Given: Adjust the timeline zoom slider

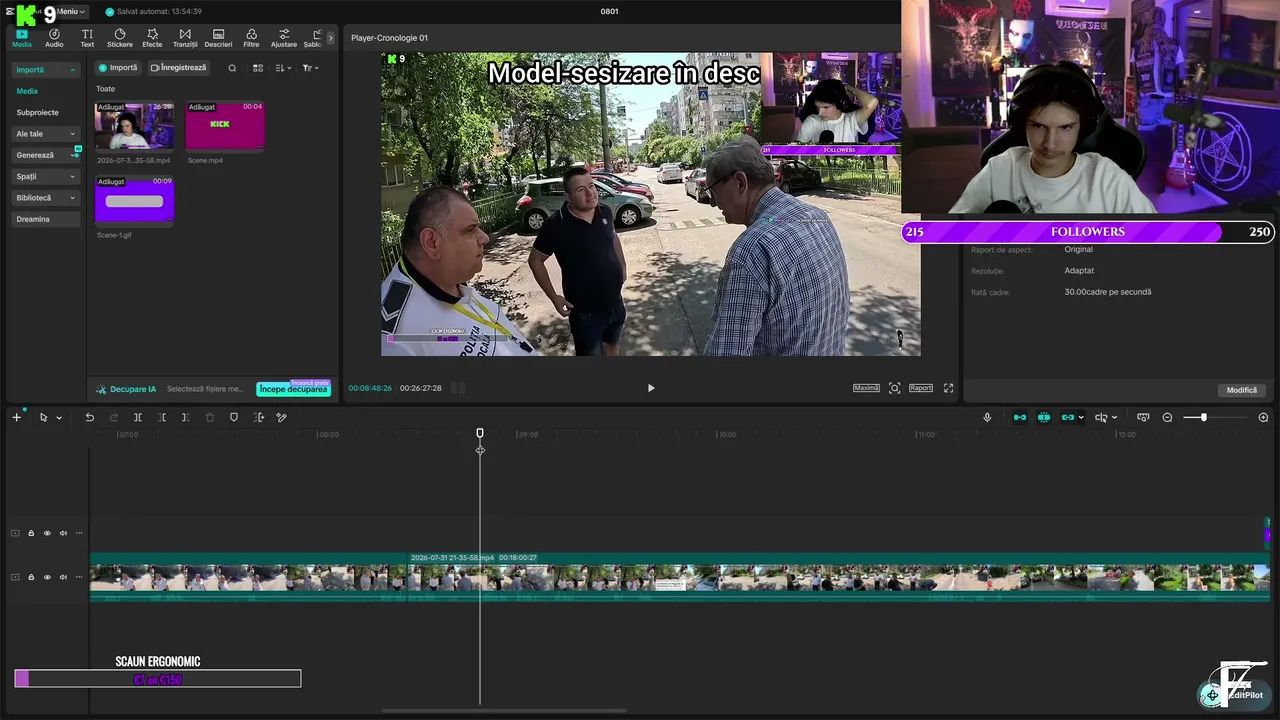Looking at the screenshot, I should (x=1203, y=417).
